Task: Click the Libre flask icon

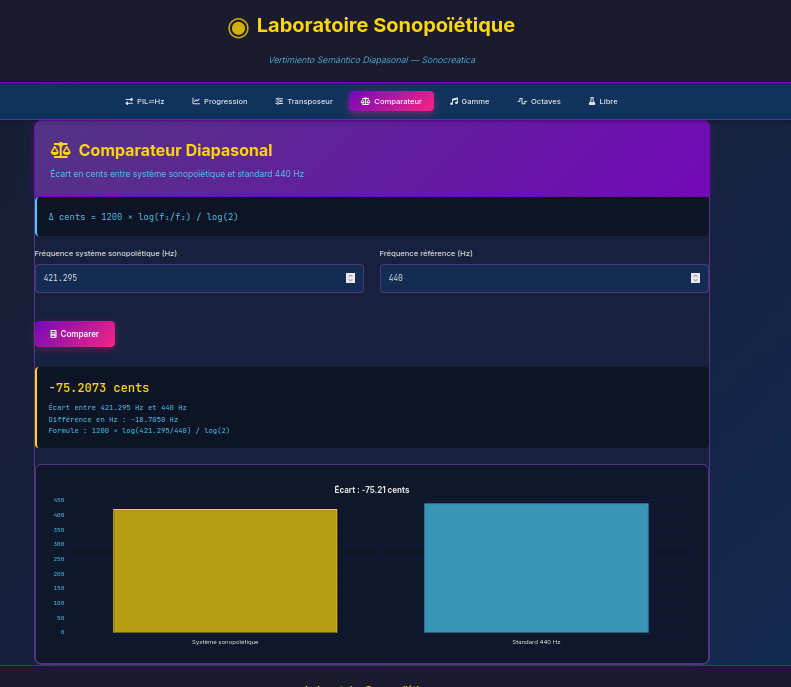Action: (592, 101)
